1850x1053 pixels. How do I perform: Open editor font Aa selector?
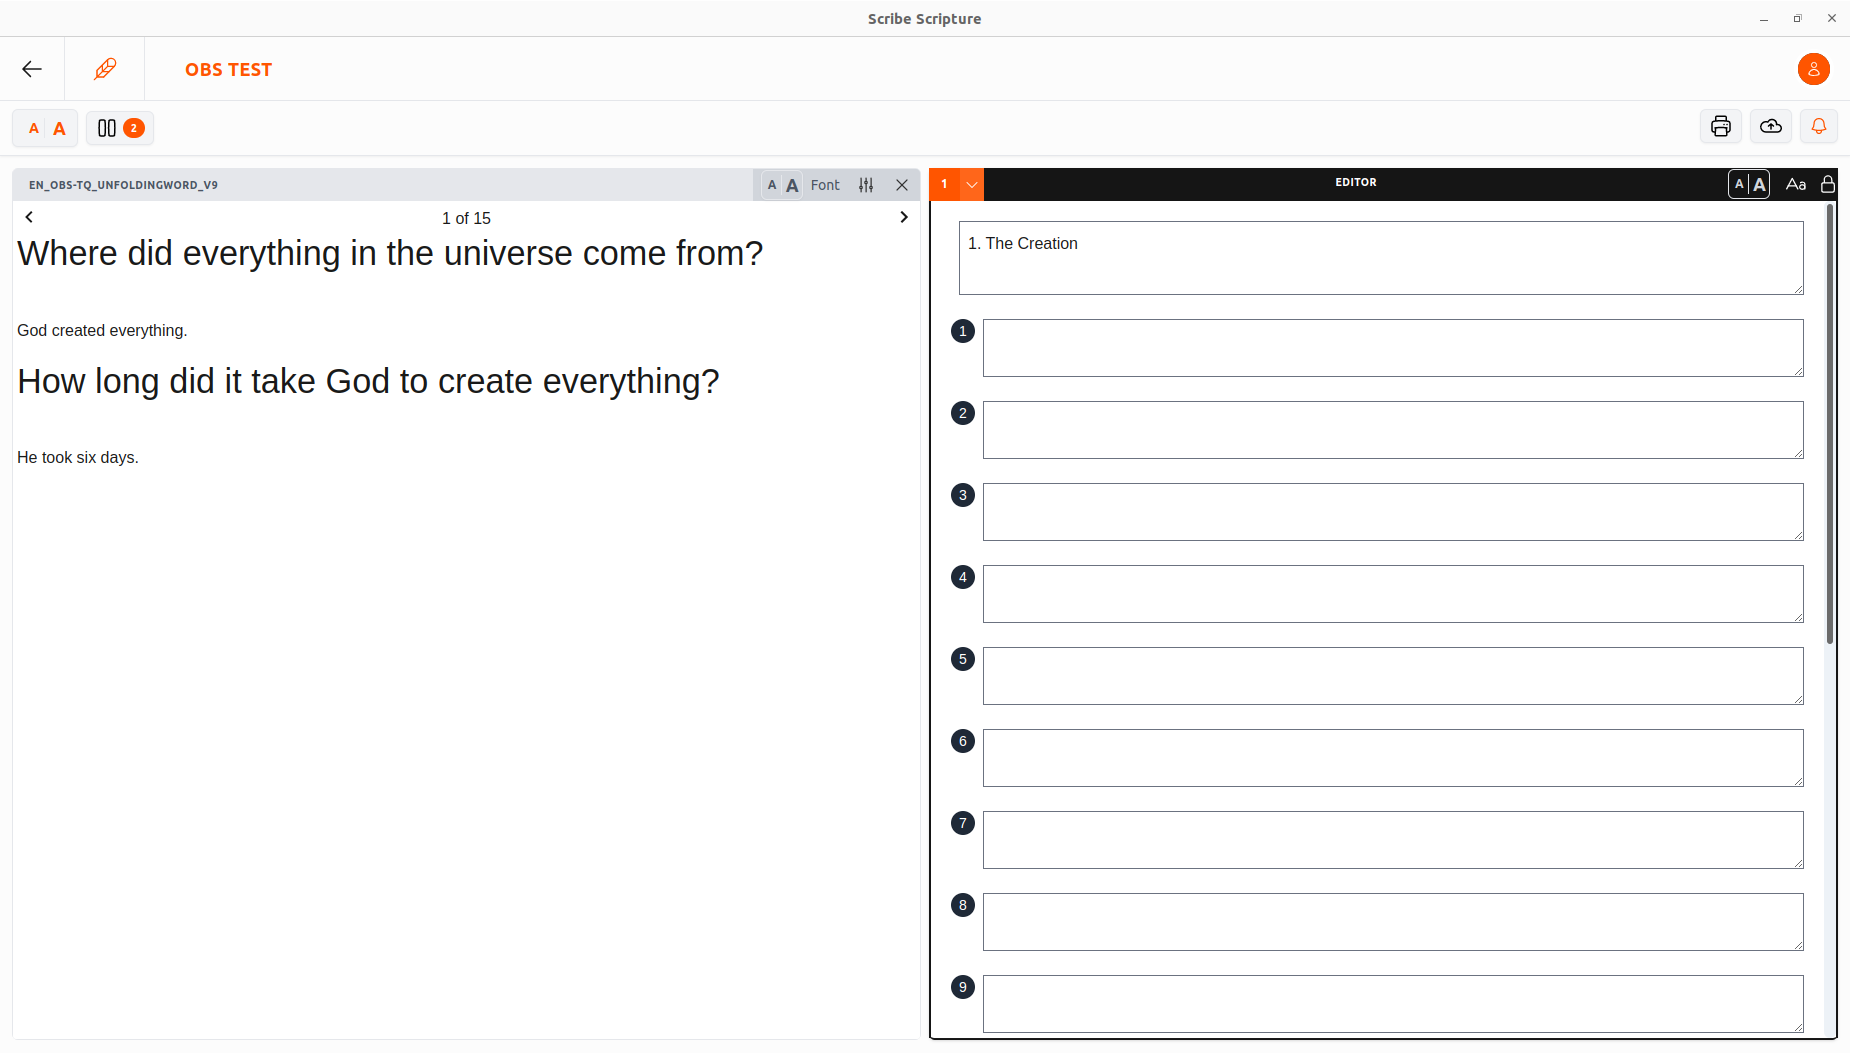click(x=1796, y=184)
